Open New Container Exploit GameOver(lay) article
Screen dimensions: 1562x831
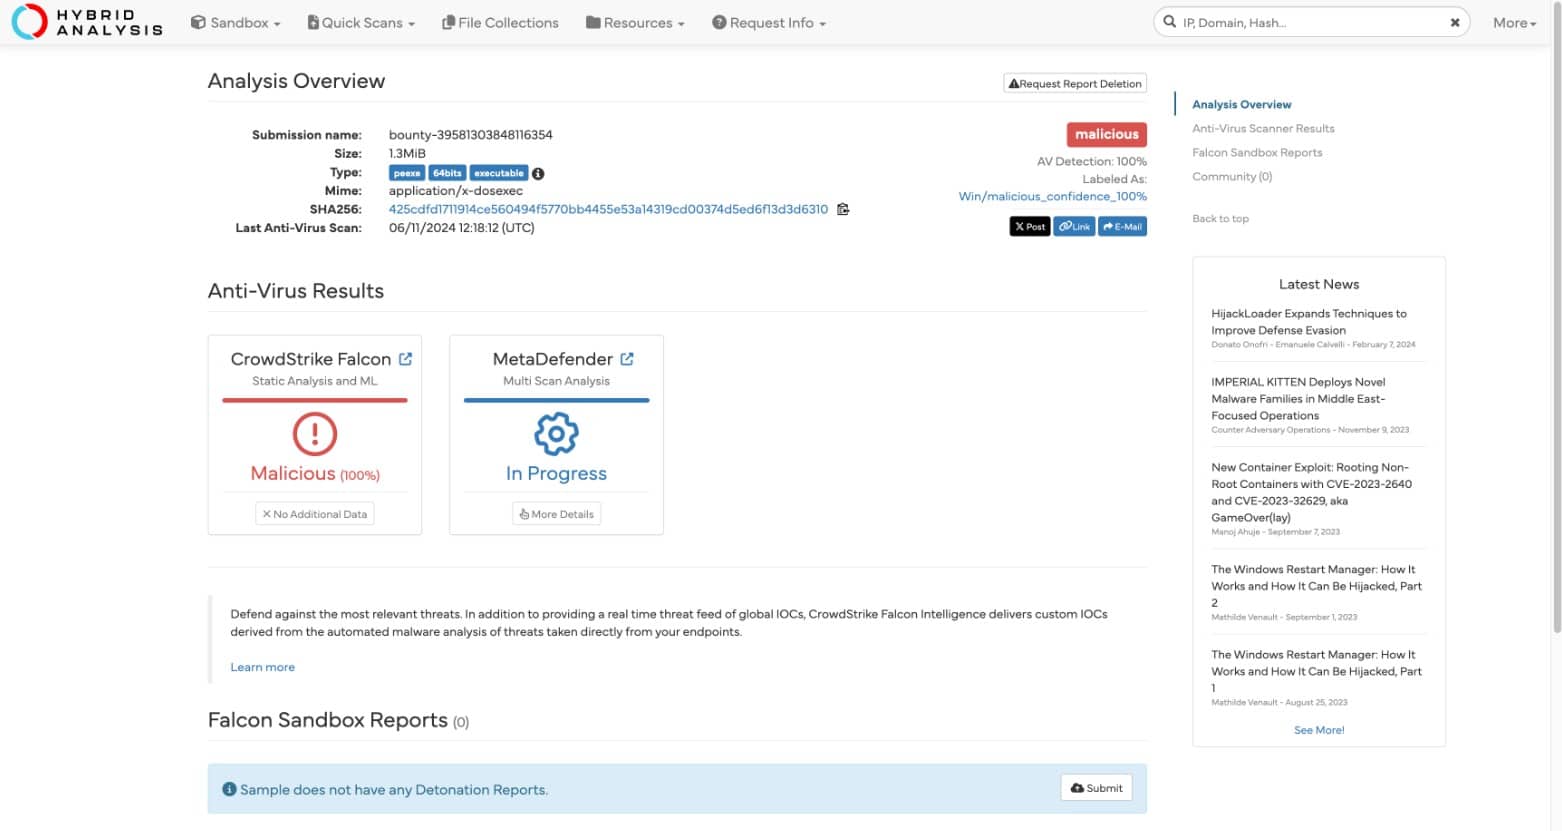tap(1312, 492)
